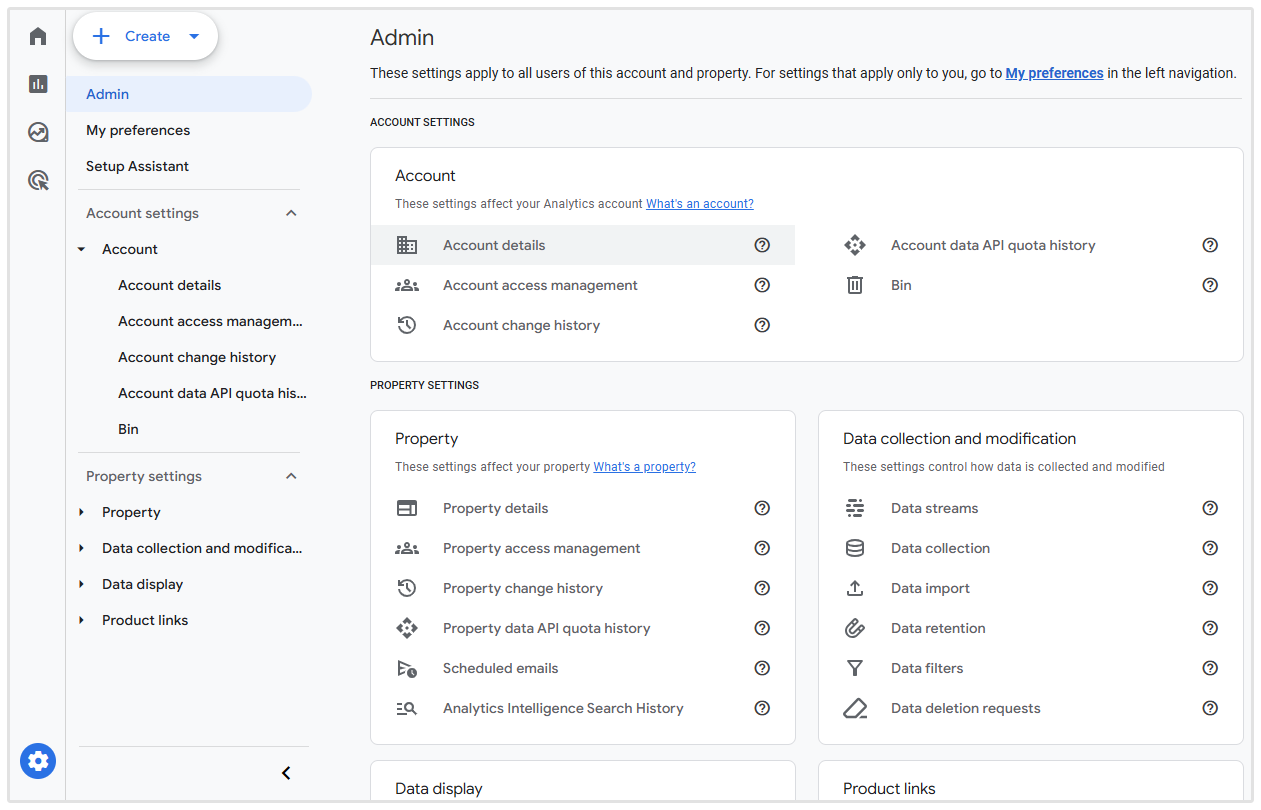Click help icon next to Data streams
This screenshot has height=810, width=1261.
(1210, 508)
